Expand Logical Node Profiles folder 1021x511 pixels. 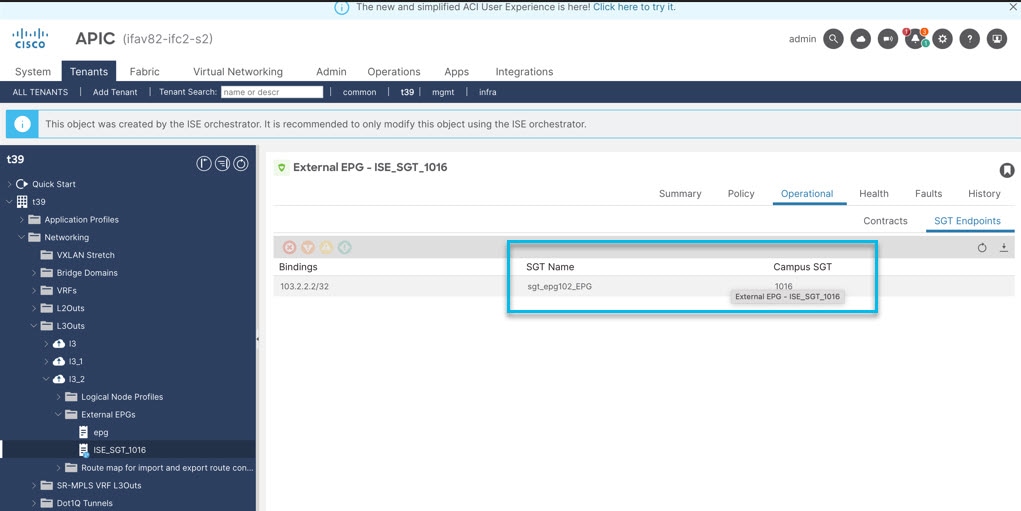tap(59, 396)
